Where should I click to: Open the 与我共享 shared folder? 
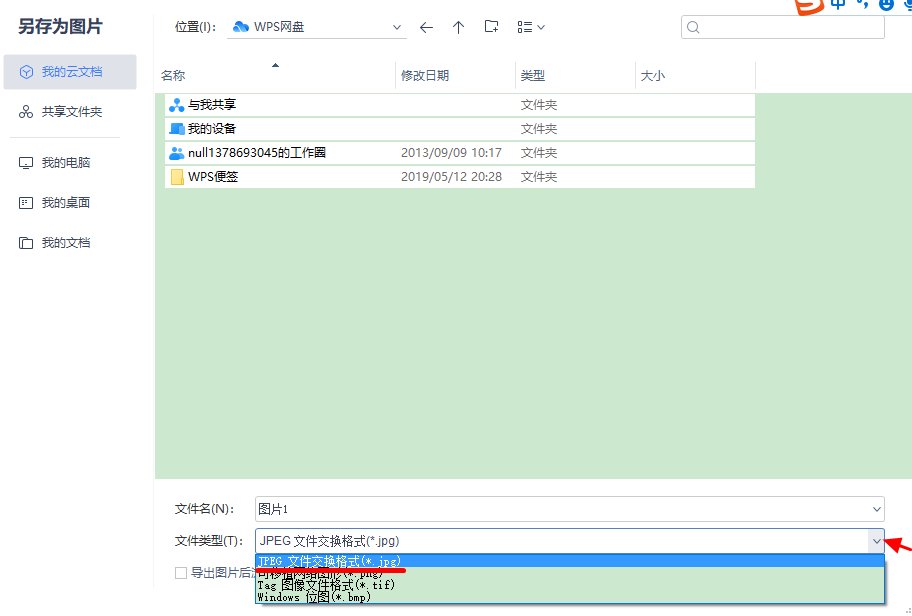click(x=210, y=105)
